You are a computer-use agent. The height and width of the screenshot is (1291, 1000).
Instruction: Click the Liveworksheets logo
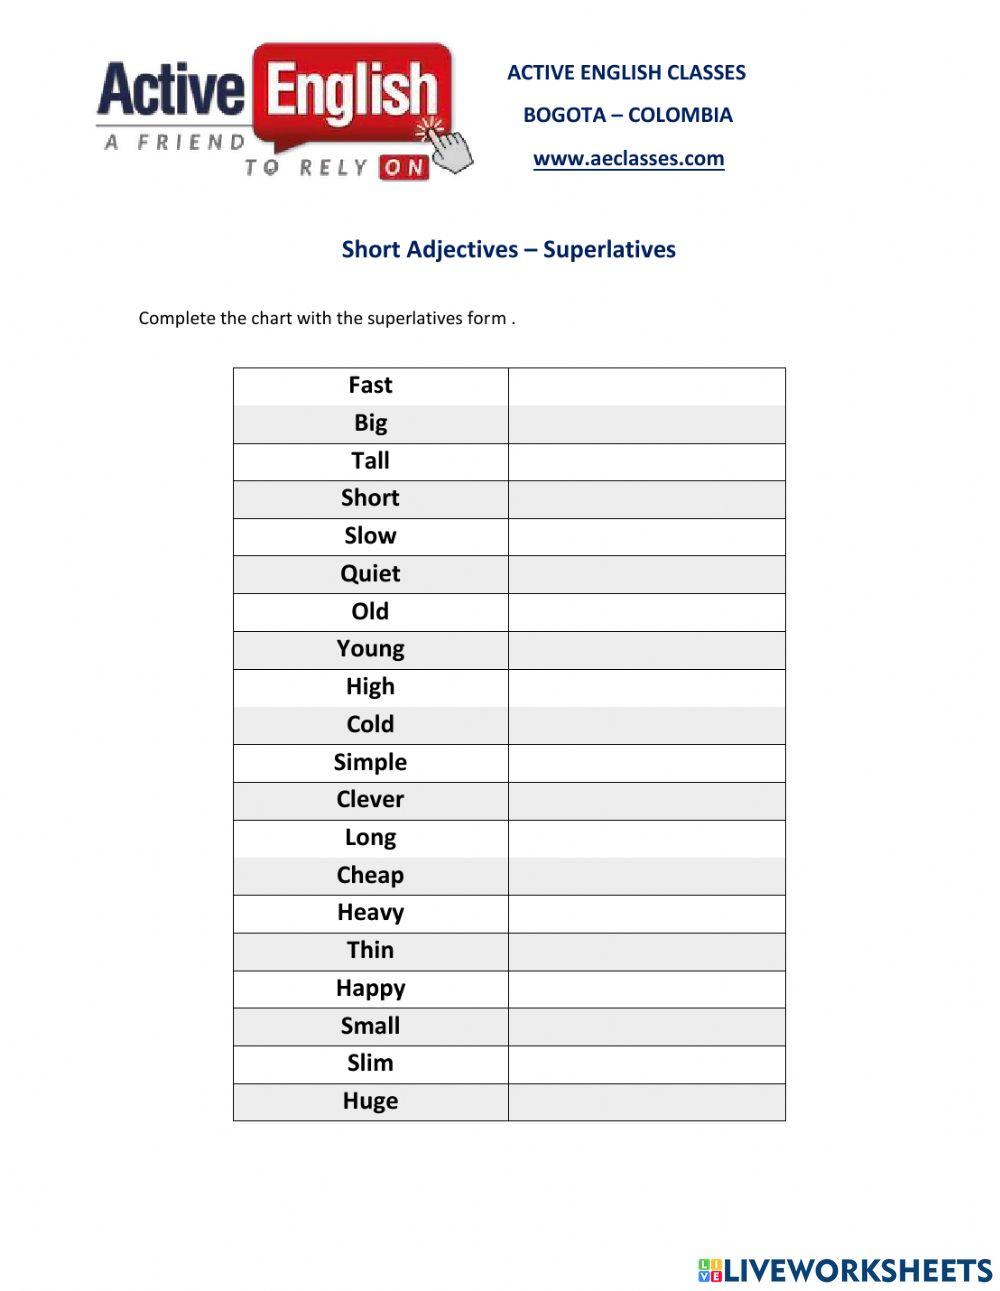tap(845, 1270)
